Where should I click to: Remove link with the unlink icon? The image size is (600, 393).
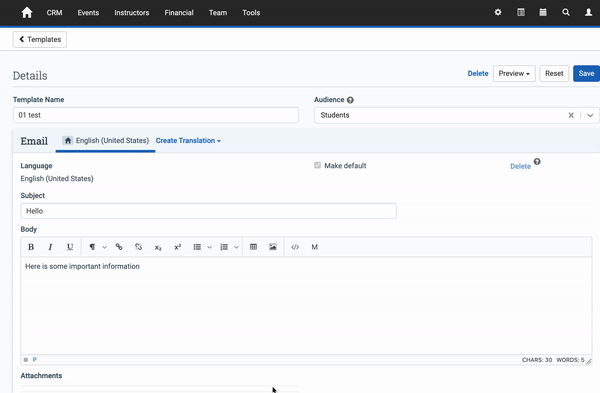pyautogui.click(x=139, y=247)
